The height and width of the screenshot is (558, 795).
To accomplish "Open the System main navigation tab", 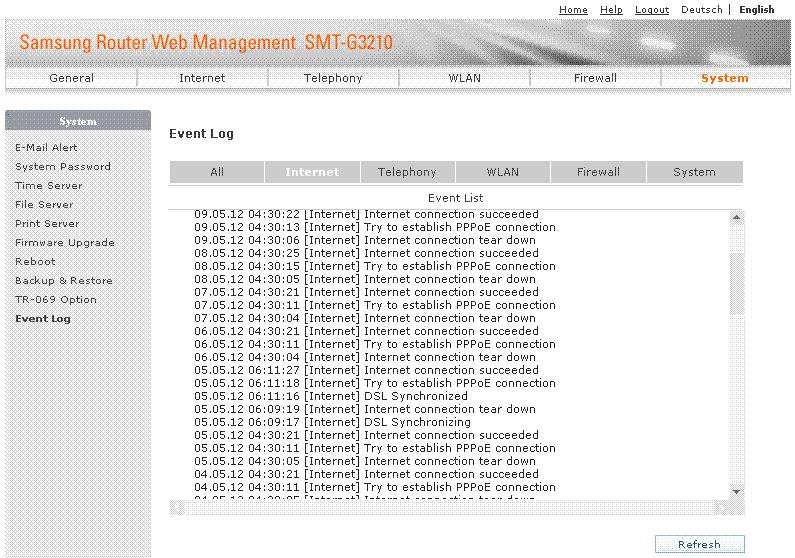I will (x=725, y=78).
